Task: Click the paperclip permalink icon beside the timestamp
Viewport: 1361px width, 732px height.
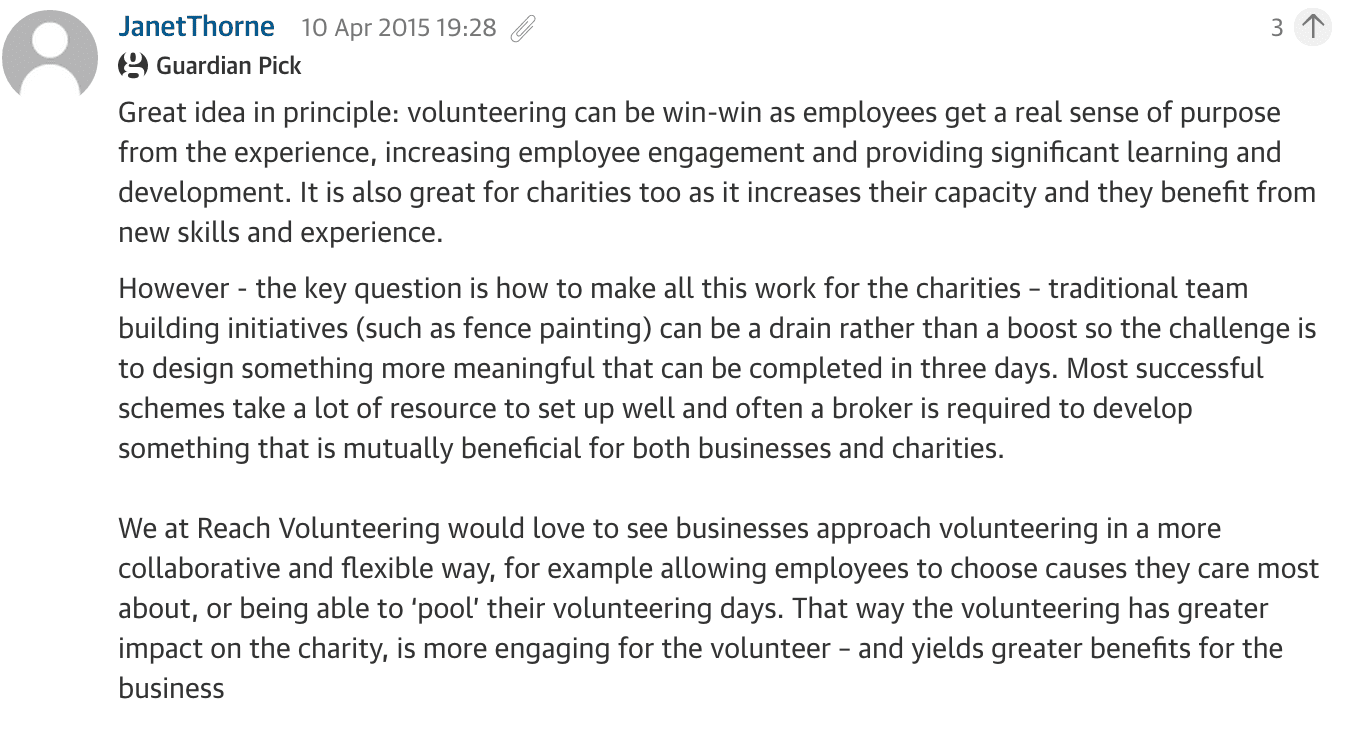Action: [523, 29]
